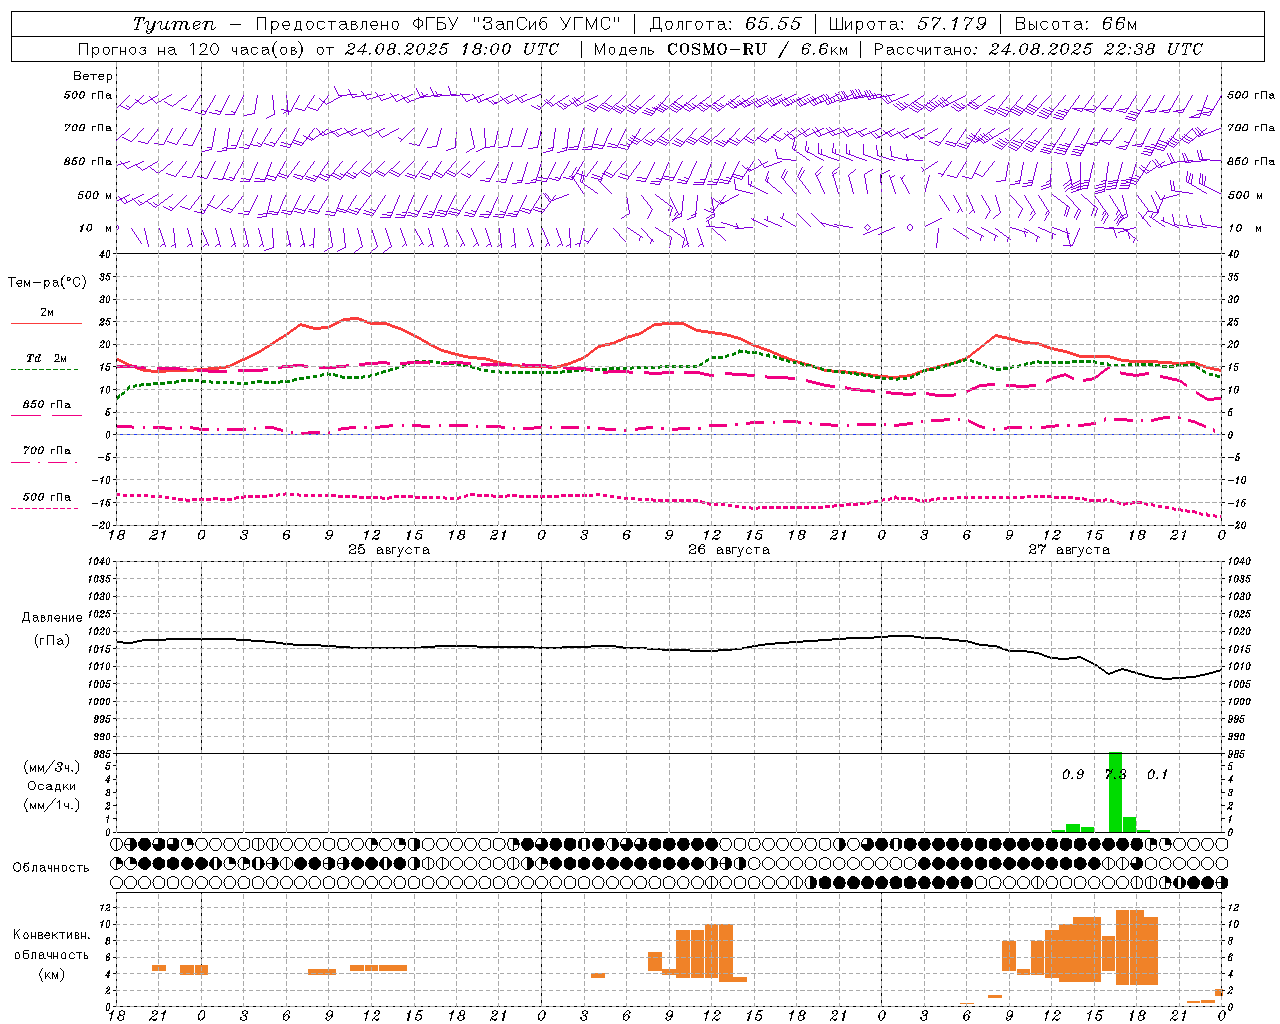Click the 'Долгота: 65.55' header field
The image size is (1280, 1024).
tap(725, 24)
